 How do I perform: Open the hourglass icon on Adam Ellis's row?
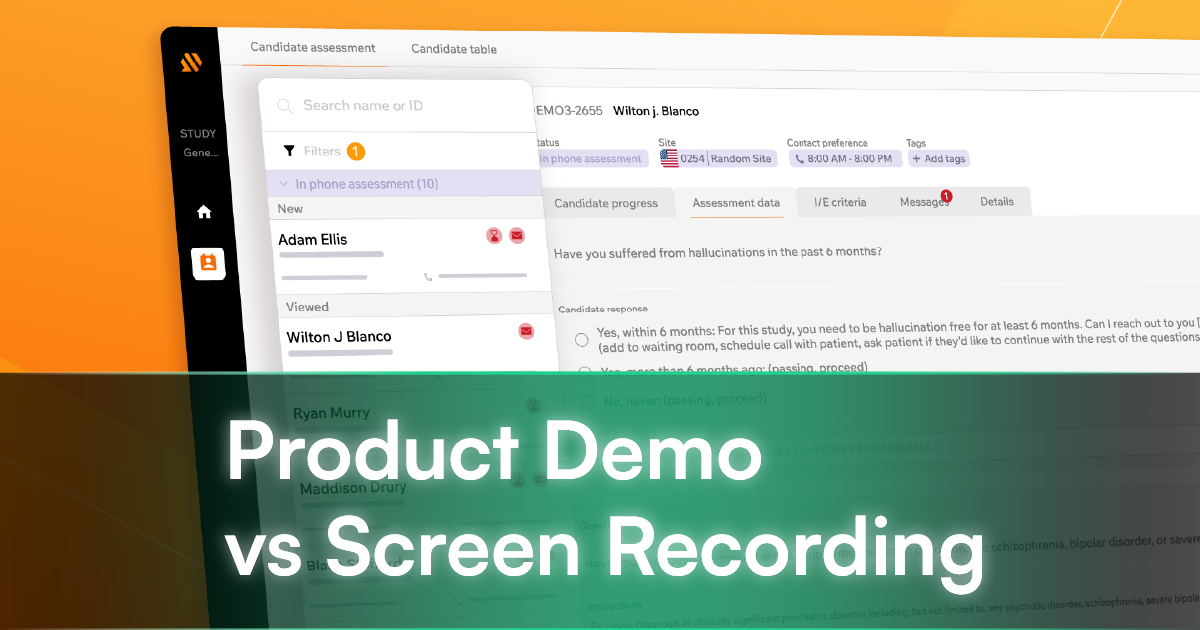coord(494,236)
